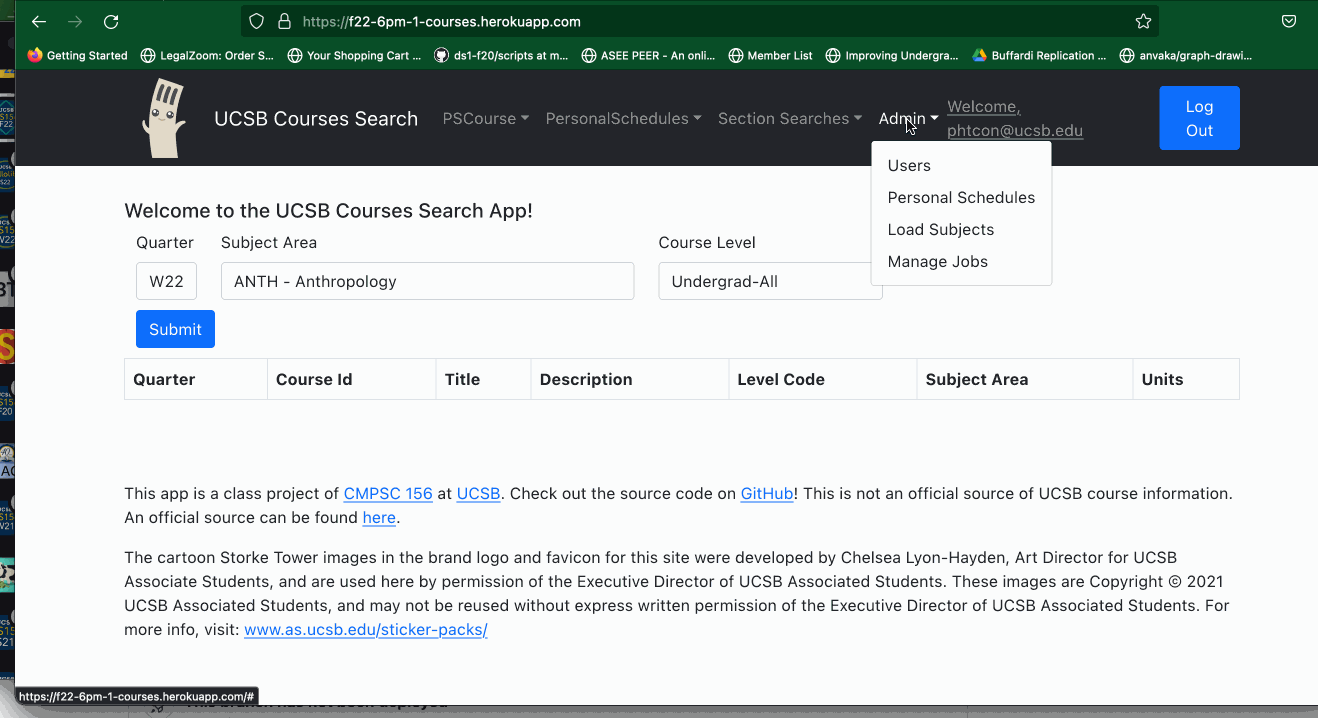The image size is (1318, 718).
Task: Click the Quarter input showing W22
Action: pyautogui.click(x=166, y=281)
